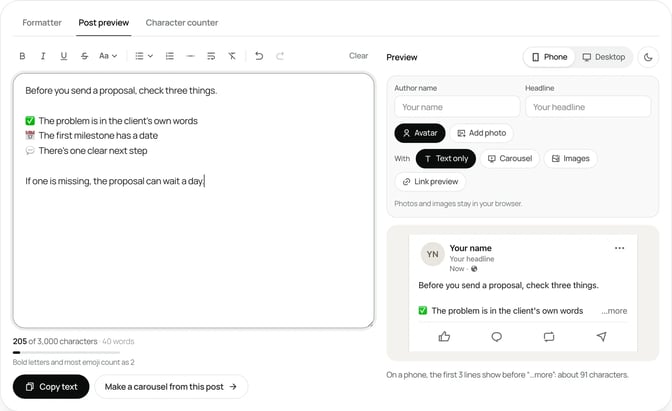The image size is (672, 411).
Task: Click the last editor line ending "wait a day."
Action: pos(115,181)
